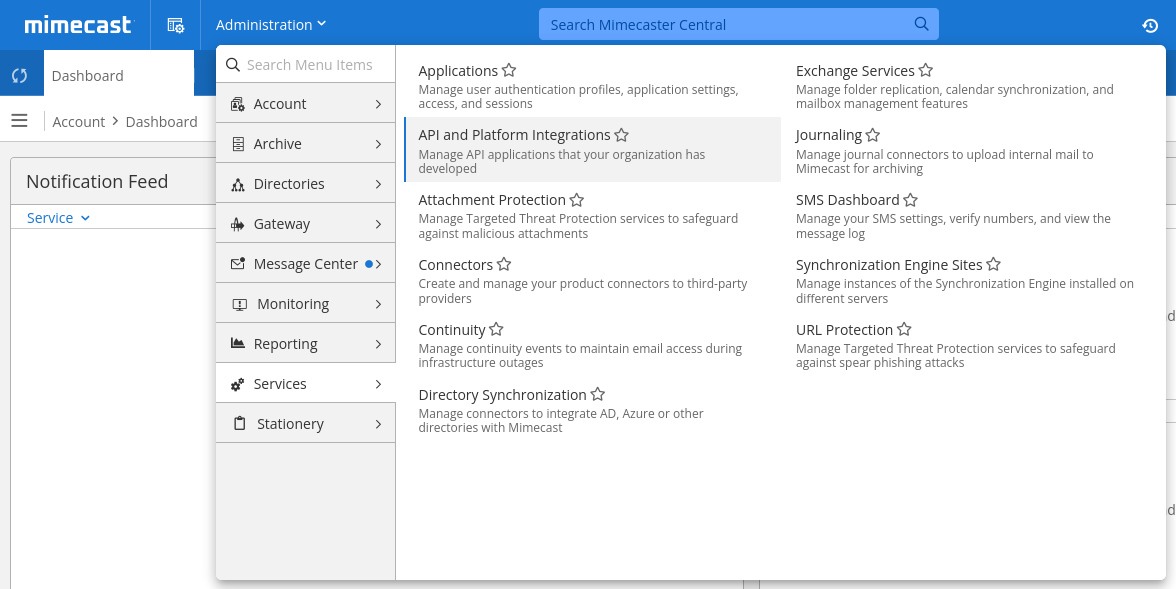
Task: Click the Monitoring category icon
Action: tap(239, 305)
